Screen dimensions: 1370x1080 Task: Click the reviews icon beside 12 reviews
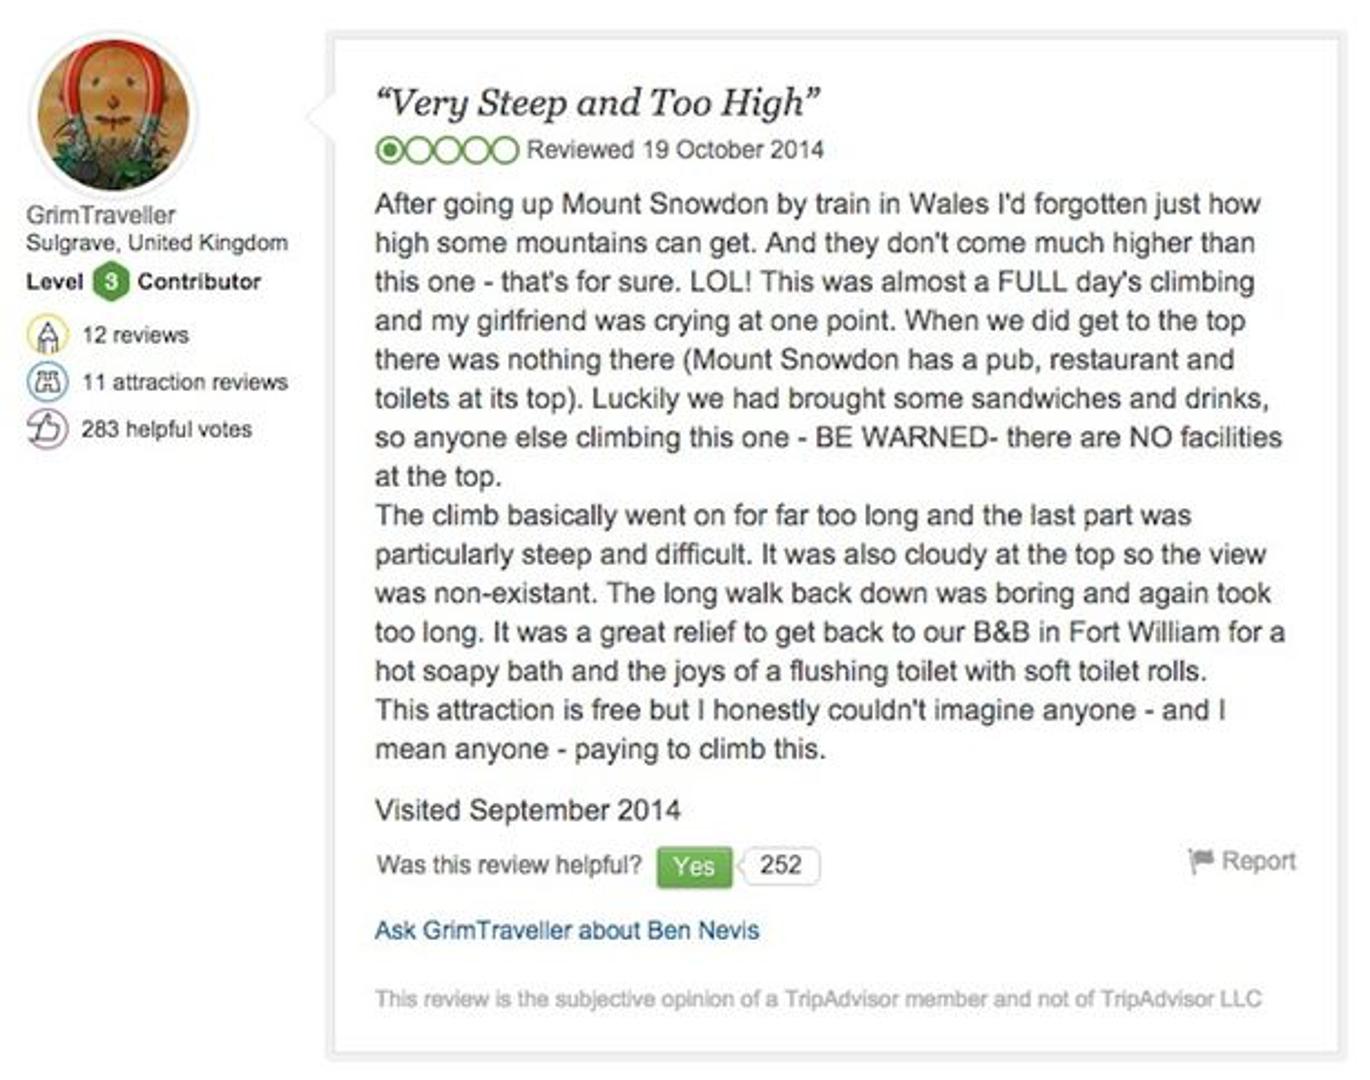click(x=47, y=335)
